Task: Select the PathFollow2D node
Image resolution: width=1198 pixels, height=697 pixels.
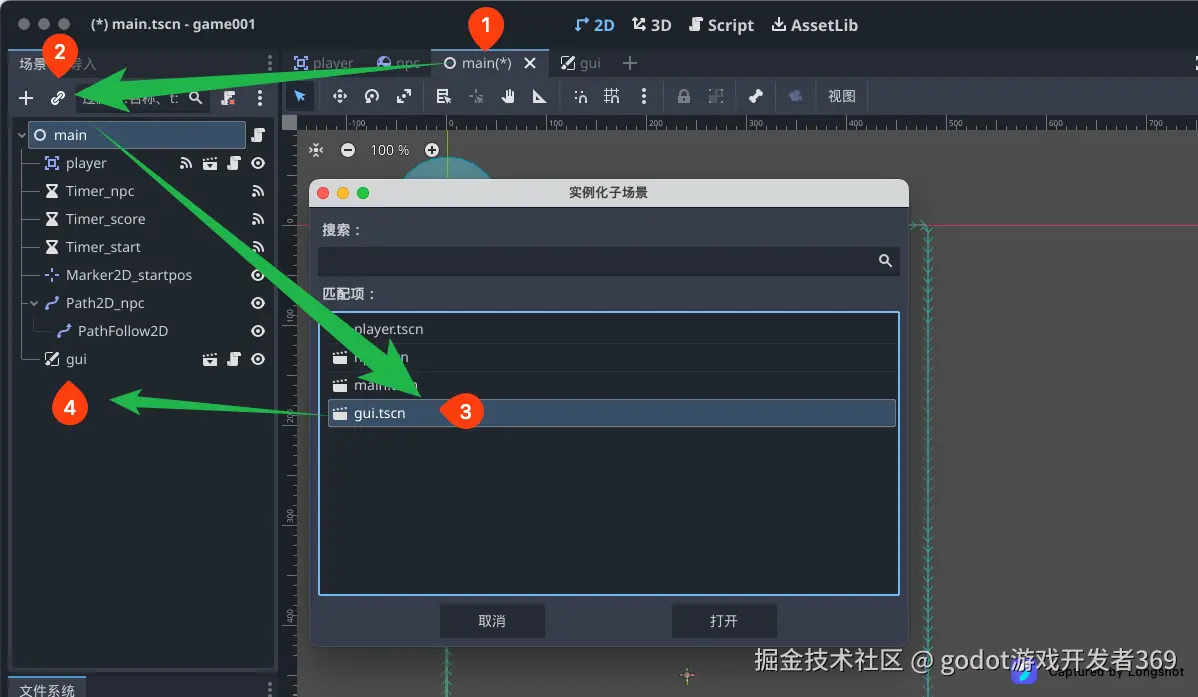Action: (x=122, y=331)
